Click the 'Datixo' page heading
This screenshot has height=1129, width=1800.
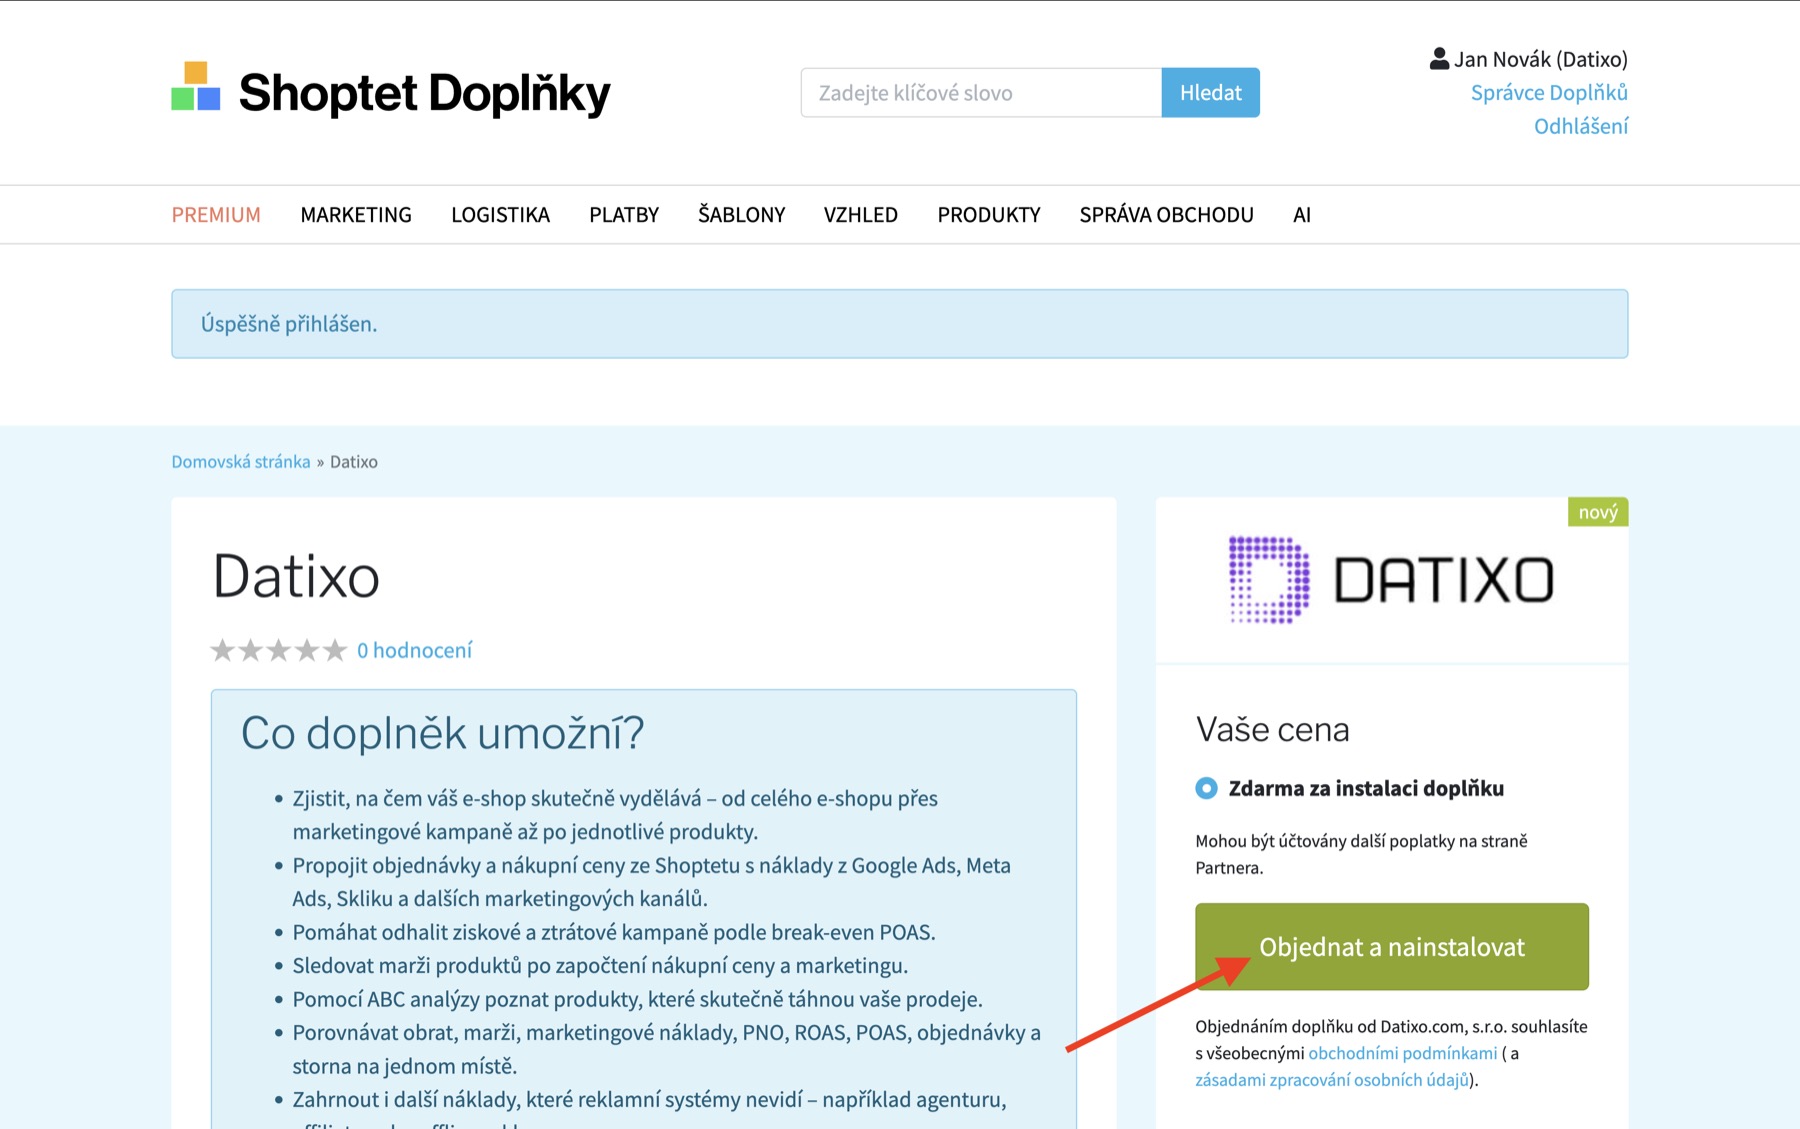coord(296,577)
